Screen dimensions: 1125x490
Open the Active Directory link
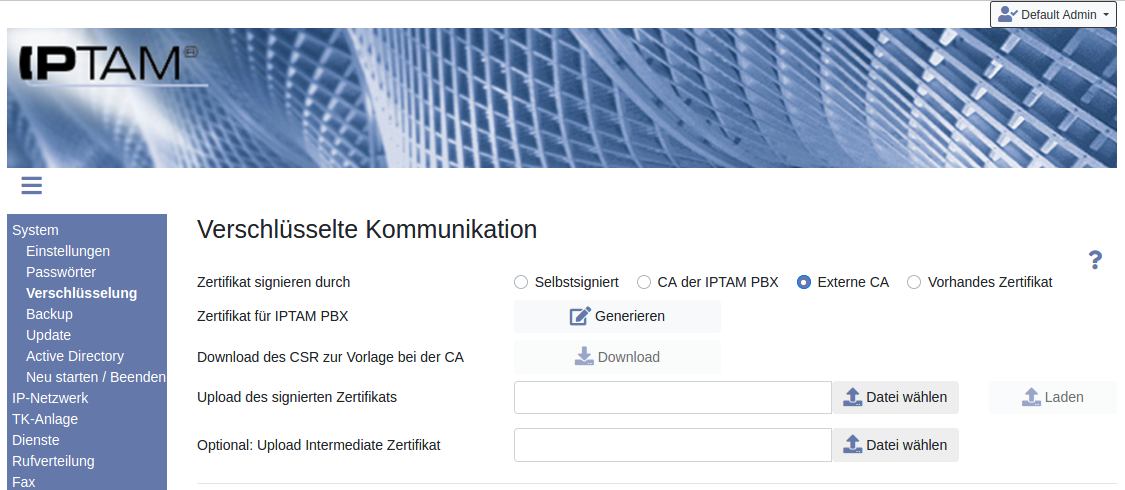pos(75,356)
